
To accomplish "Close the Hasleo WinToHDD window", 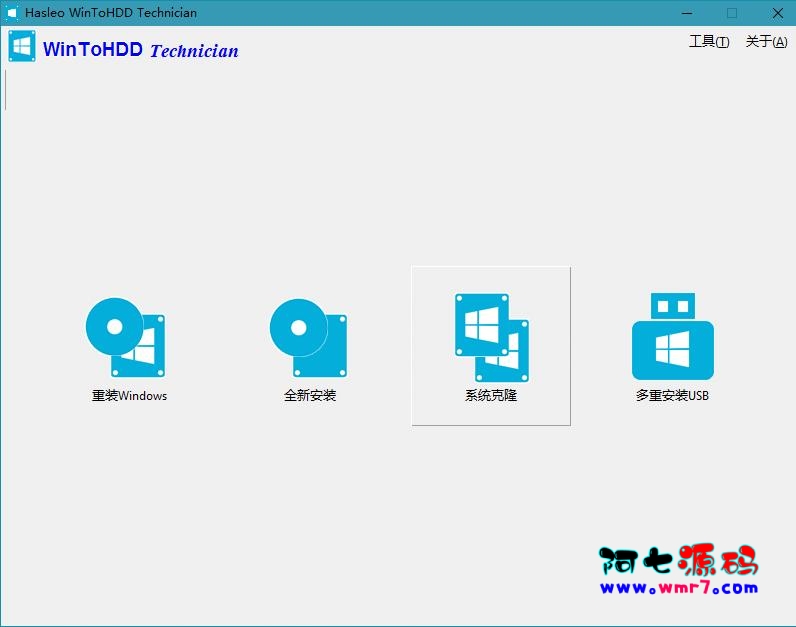I will (777, 13).
